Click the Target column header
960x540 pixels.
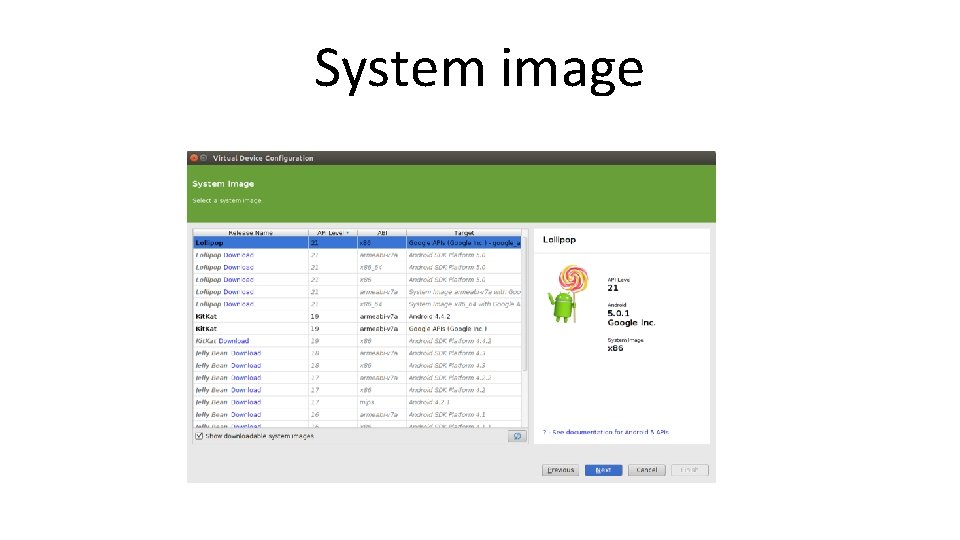pos(464,233)
